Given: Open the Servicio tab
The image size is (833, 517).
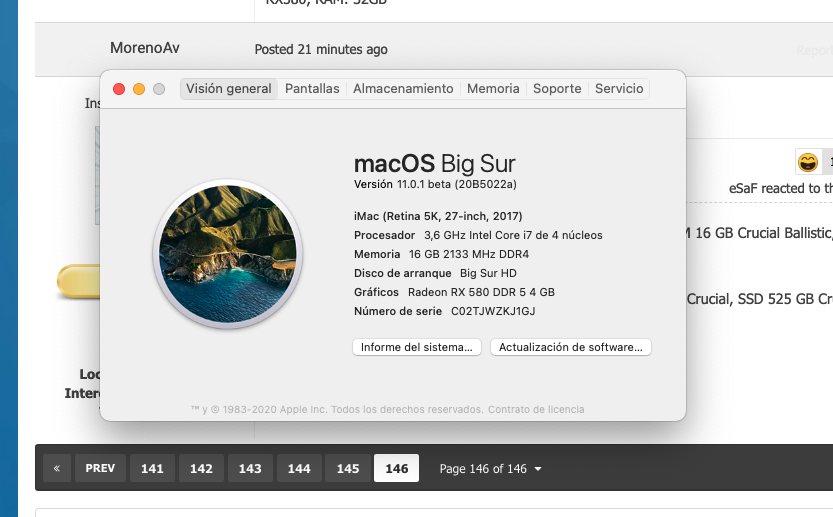Looking at the screenshot, I should point(619,89).
